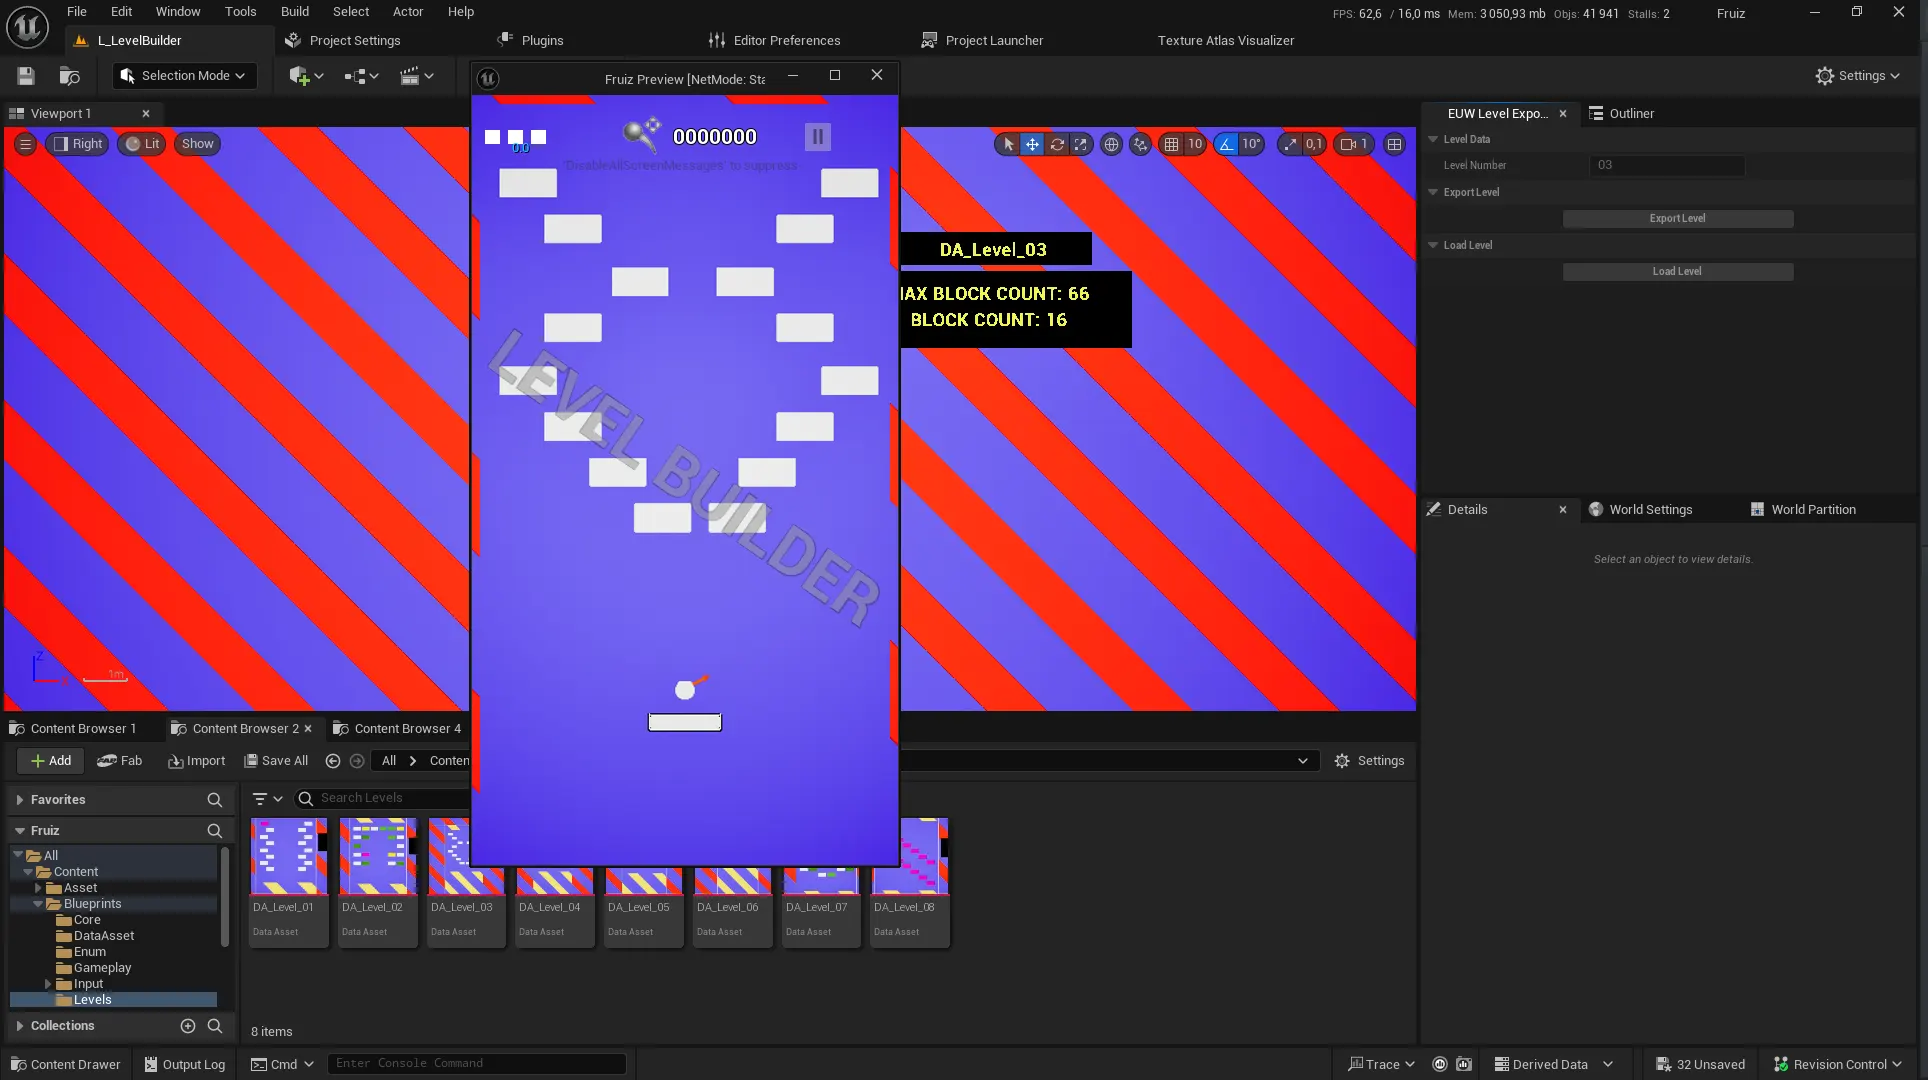This screenshot has height=1080, width=1928.
Task: Open the Cmd console type dropdown
Action: coord(283,1064)
